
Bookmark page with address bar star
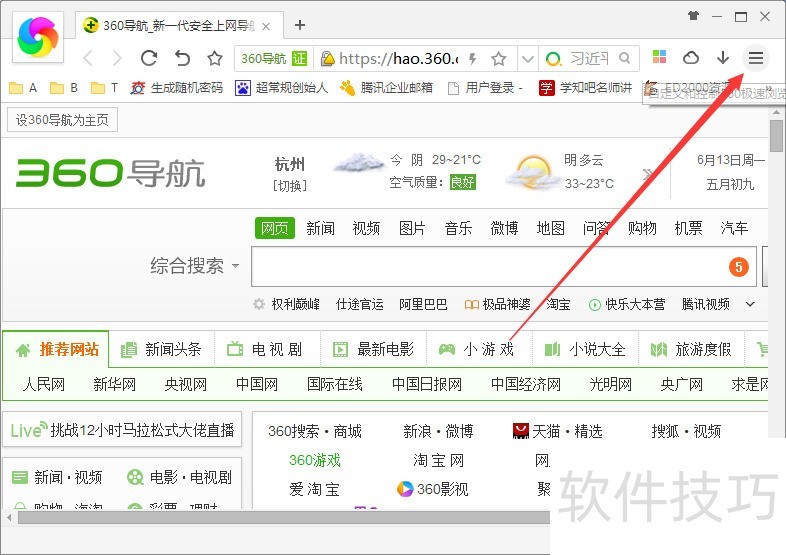(498, 59)
